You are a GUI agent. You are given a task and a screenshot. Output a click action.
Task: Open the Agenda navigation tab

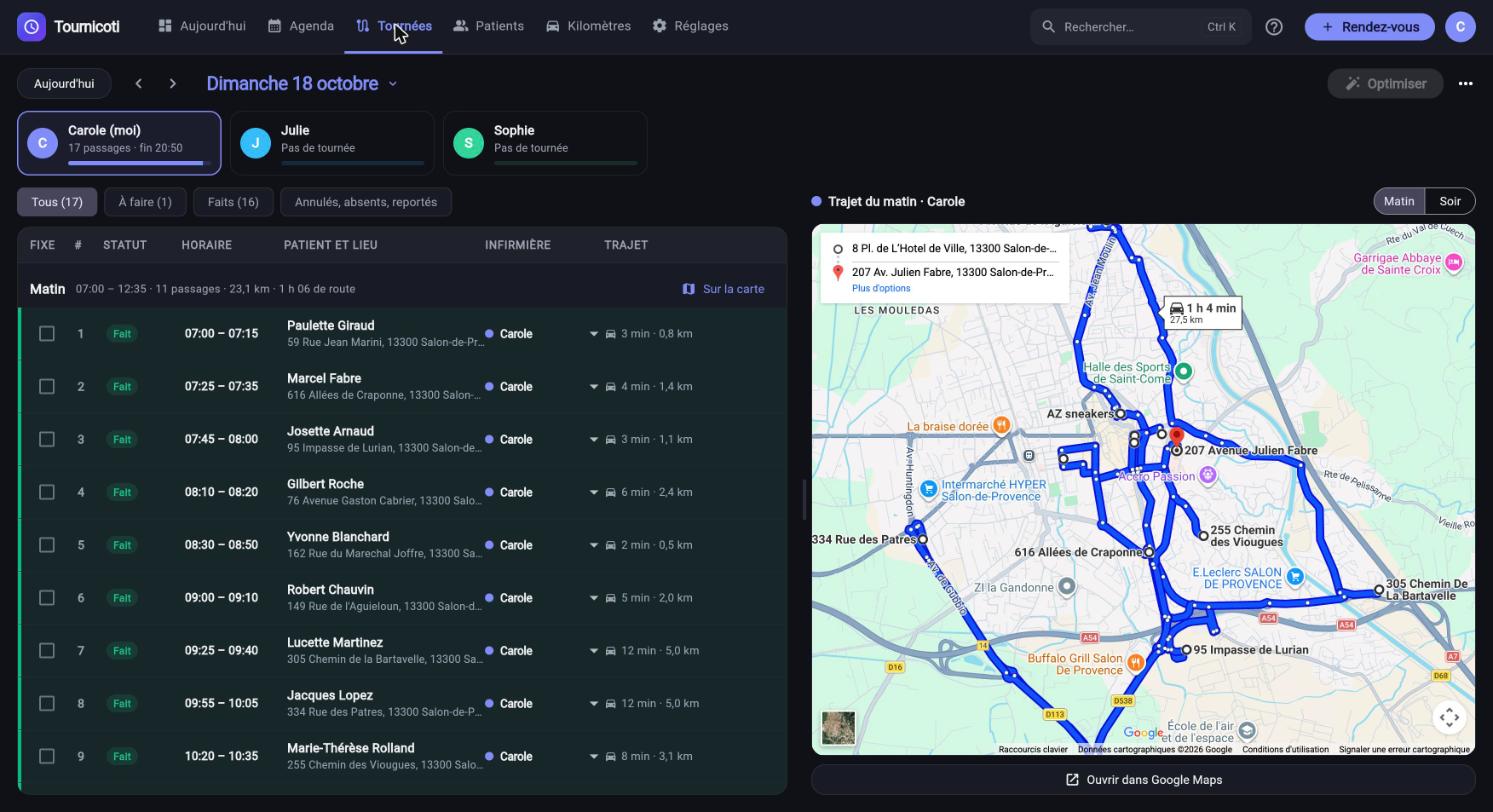pos(300,26)
